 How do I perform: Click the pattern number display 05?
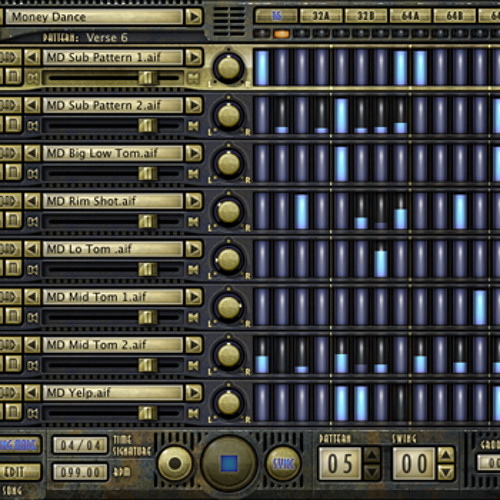(340, 464)
